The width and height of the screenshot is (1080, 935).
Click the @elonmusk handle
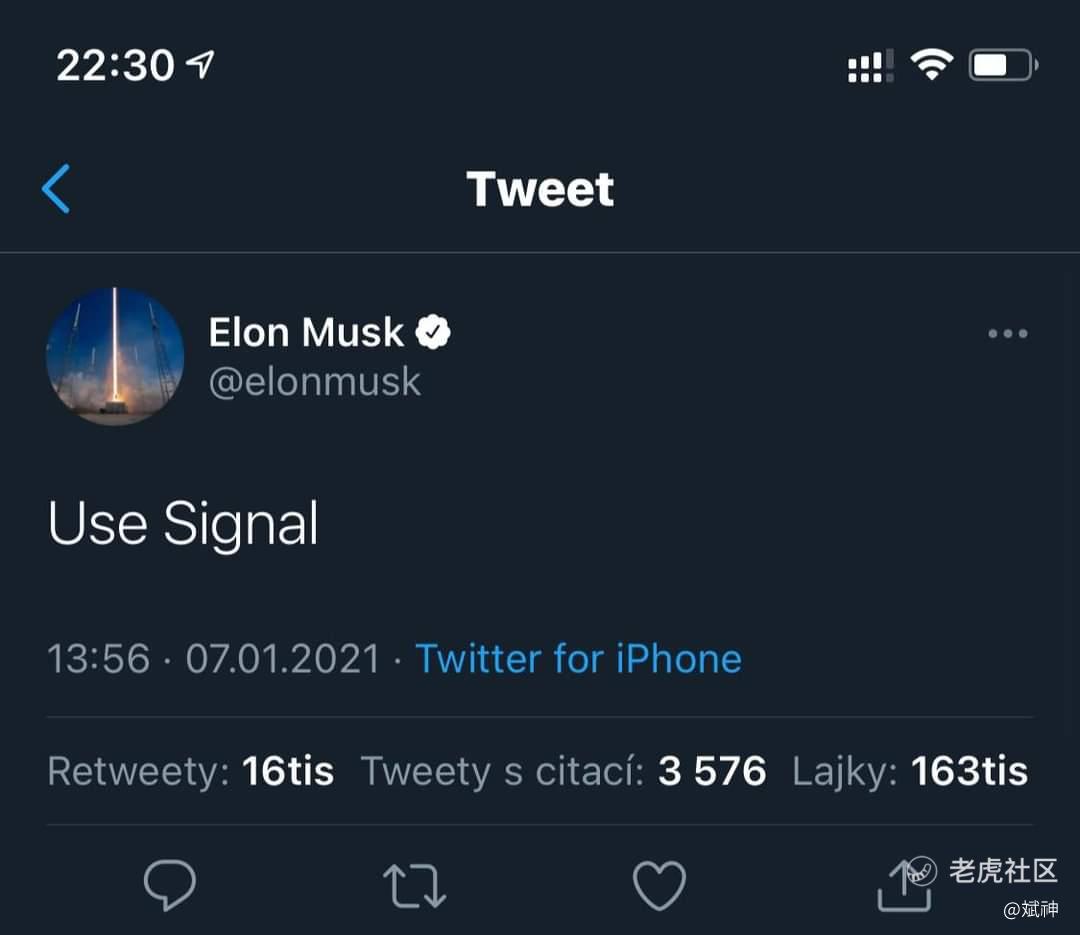point(314,381)
